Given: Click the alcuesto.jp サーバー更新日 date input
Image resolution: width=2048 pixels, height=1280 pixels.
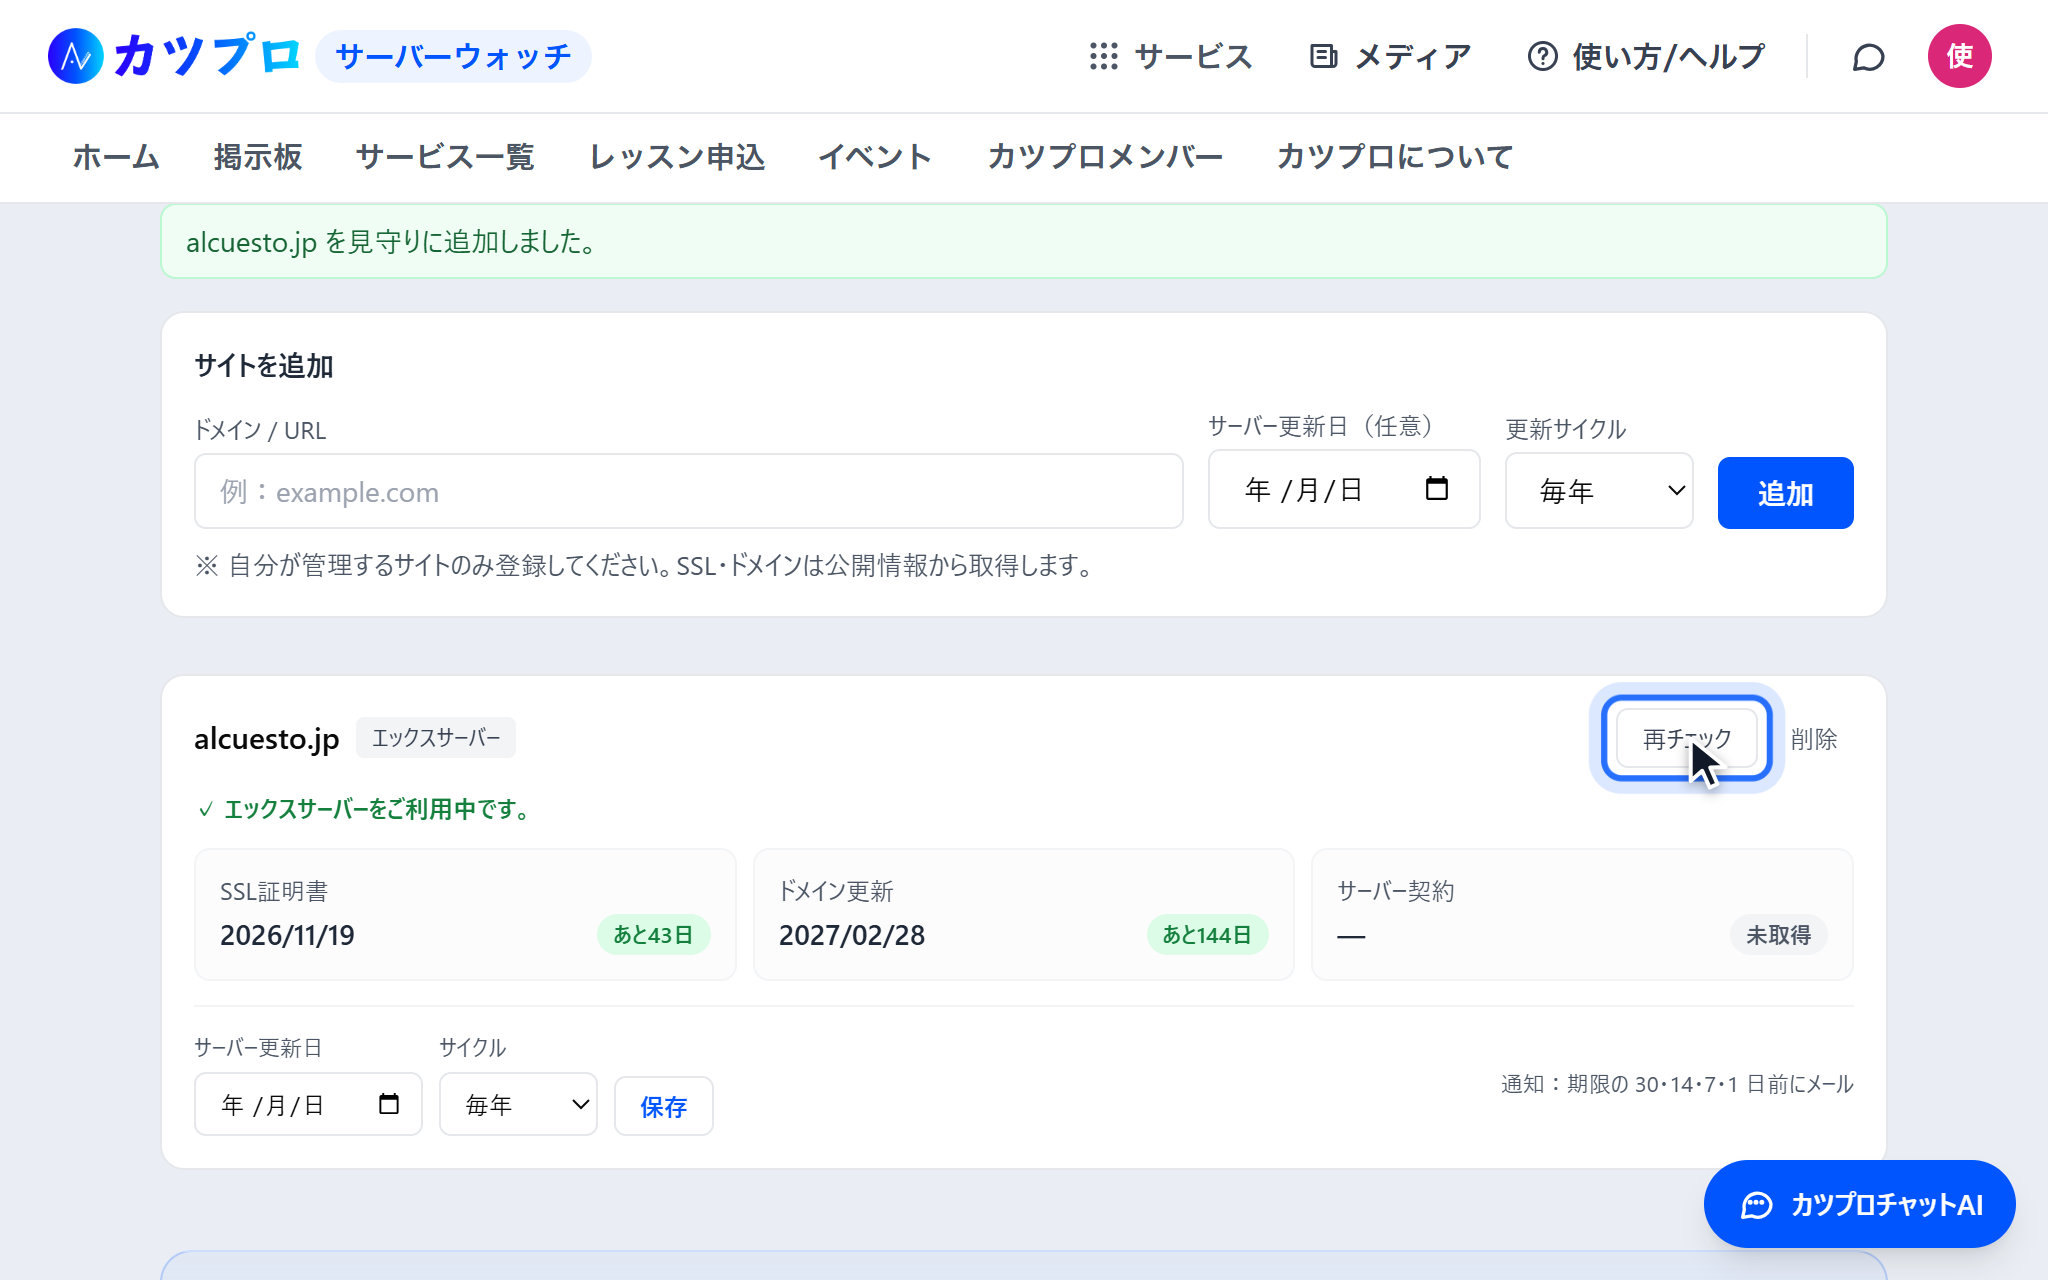Looking at the screenshot, I should 308,1104.
